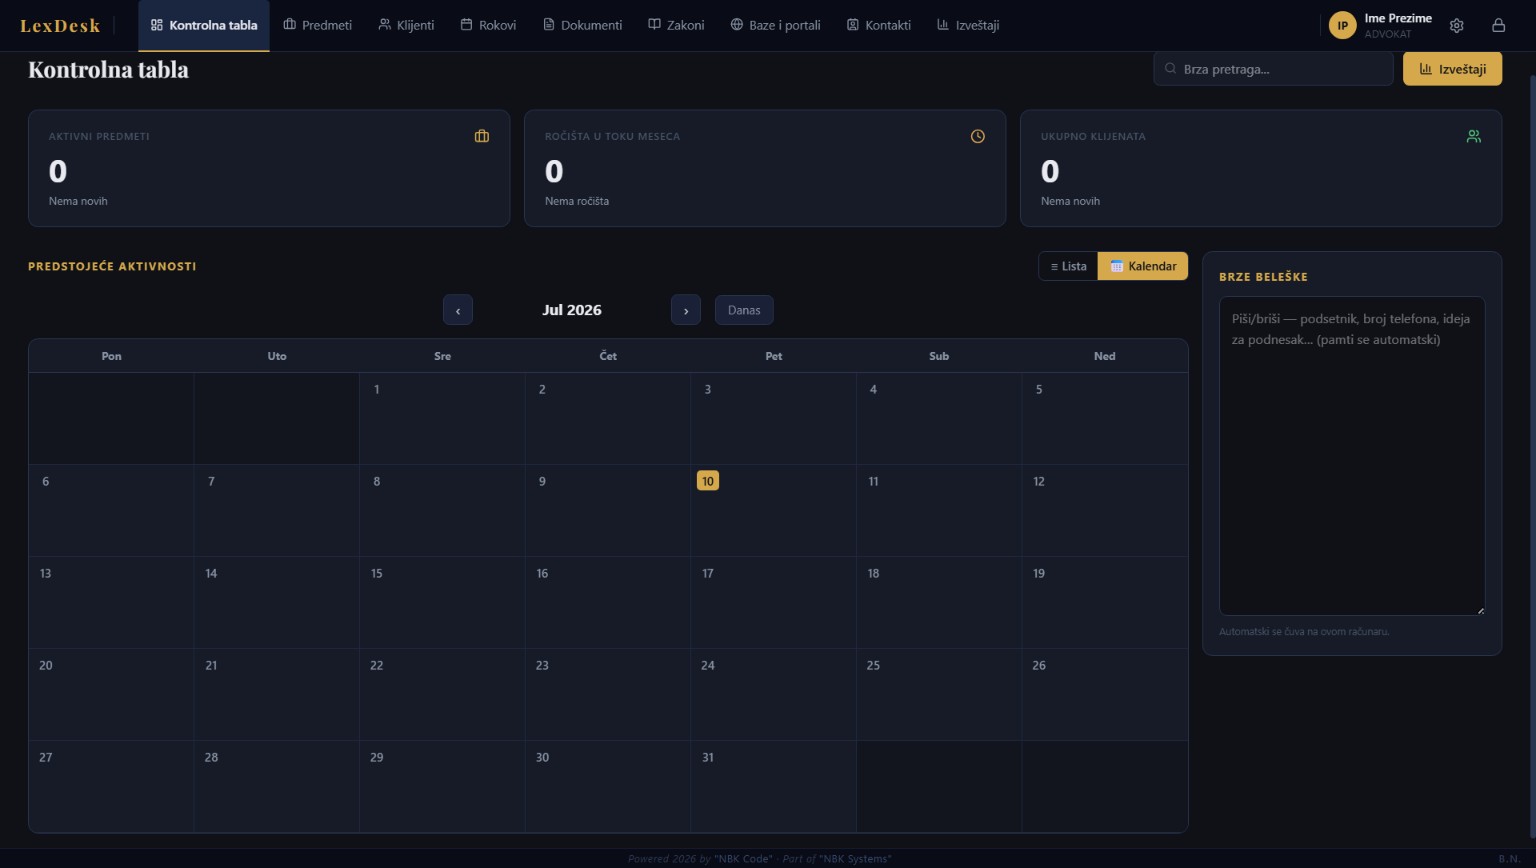
Task: Go to next month in calendar
Action: [686, 310]
